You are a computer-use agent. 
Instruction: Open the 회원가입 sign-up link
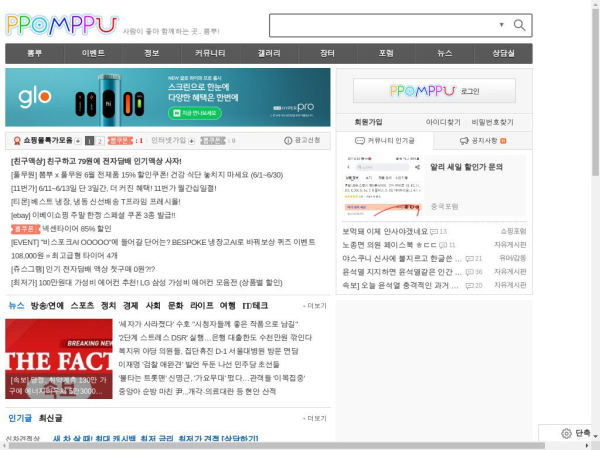(x=368, y=122)
